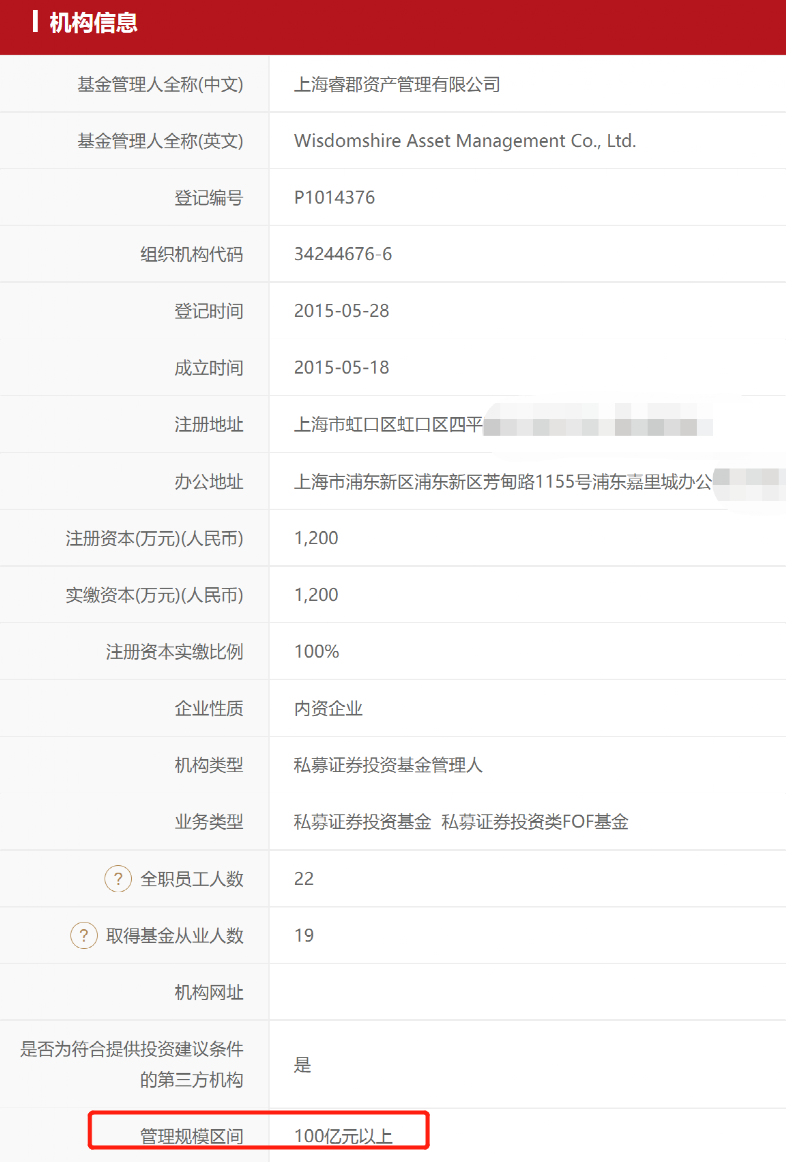Select the company name 上海睿郡资产管理有限公司
The image size is (786, 1162).
[397, 84]
